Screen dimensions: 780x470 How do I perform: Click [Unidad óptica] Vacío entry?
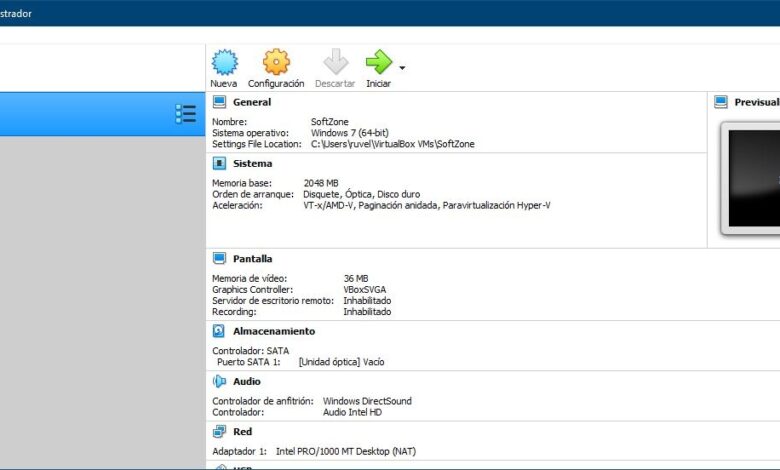tap(341, 362)
